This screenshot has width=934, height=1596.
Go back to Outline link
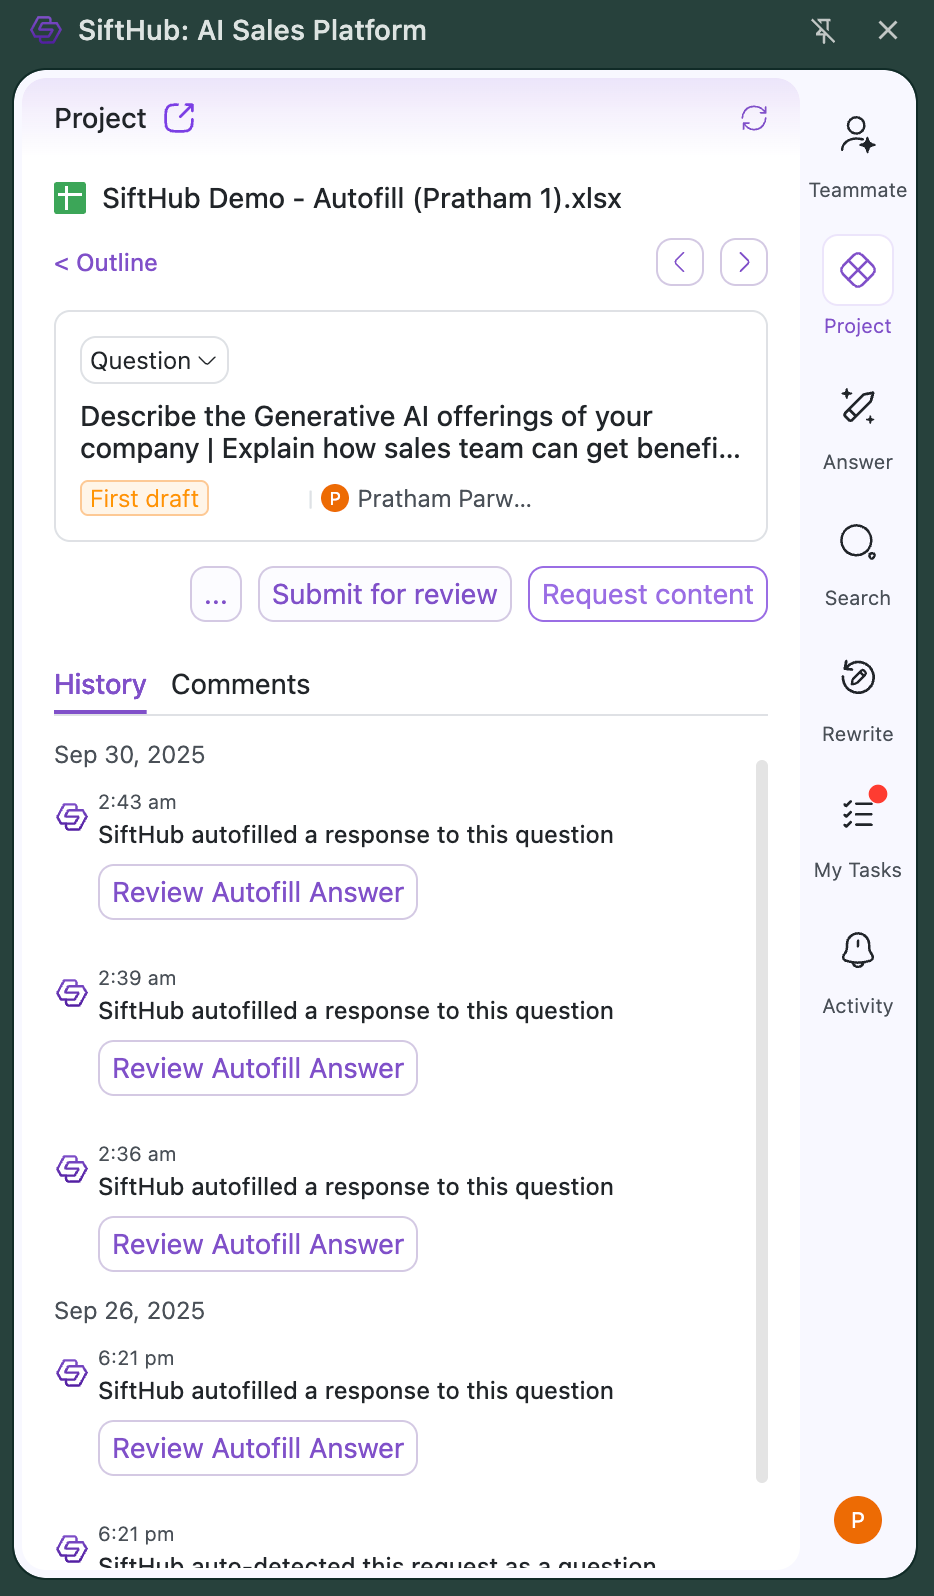pos(106,263)
